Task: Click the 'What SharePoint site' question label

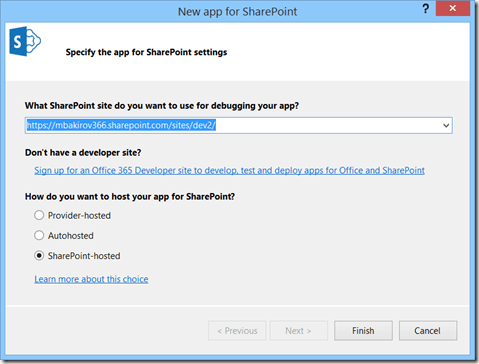Action: coord(162,106)
